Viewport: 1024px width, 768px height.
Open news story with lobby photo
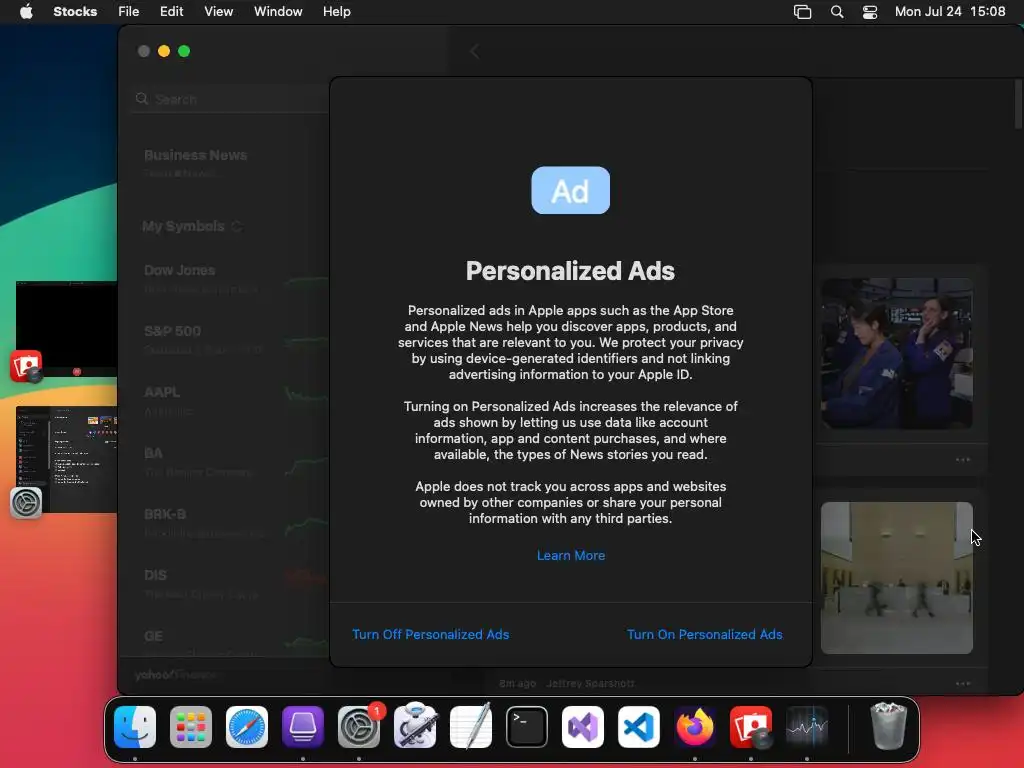(x=897, y=578)
